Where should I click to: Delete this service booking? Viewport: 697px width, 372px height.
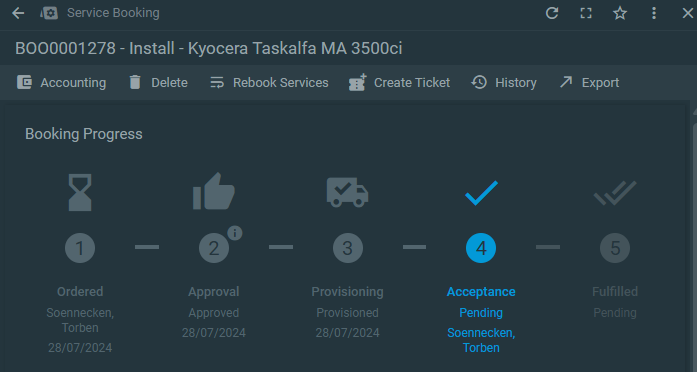pyautogui.click(x=158, y=83)
